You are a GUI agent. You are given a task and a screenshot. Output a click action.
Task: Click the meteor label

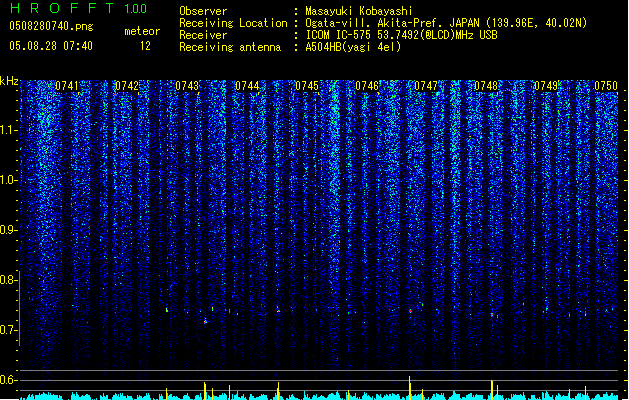[x=142, y=31]
